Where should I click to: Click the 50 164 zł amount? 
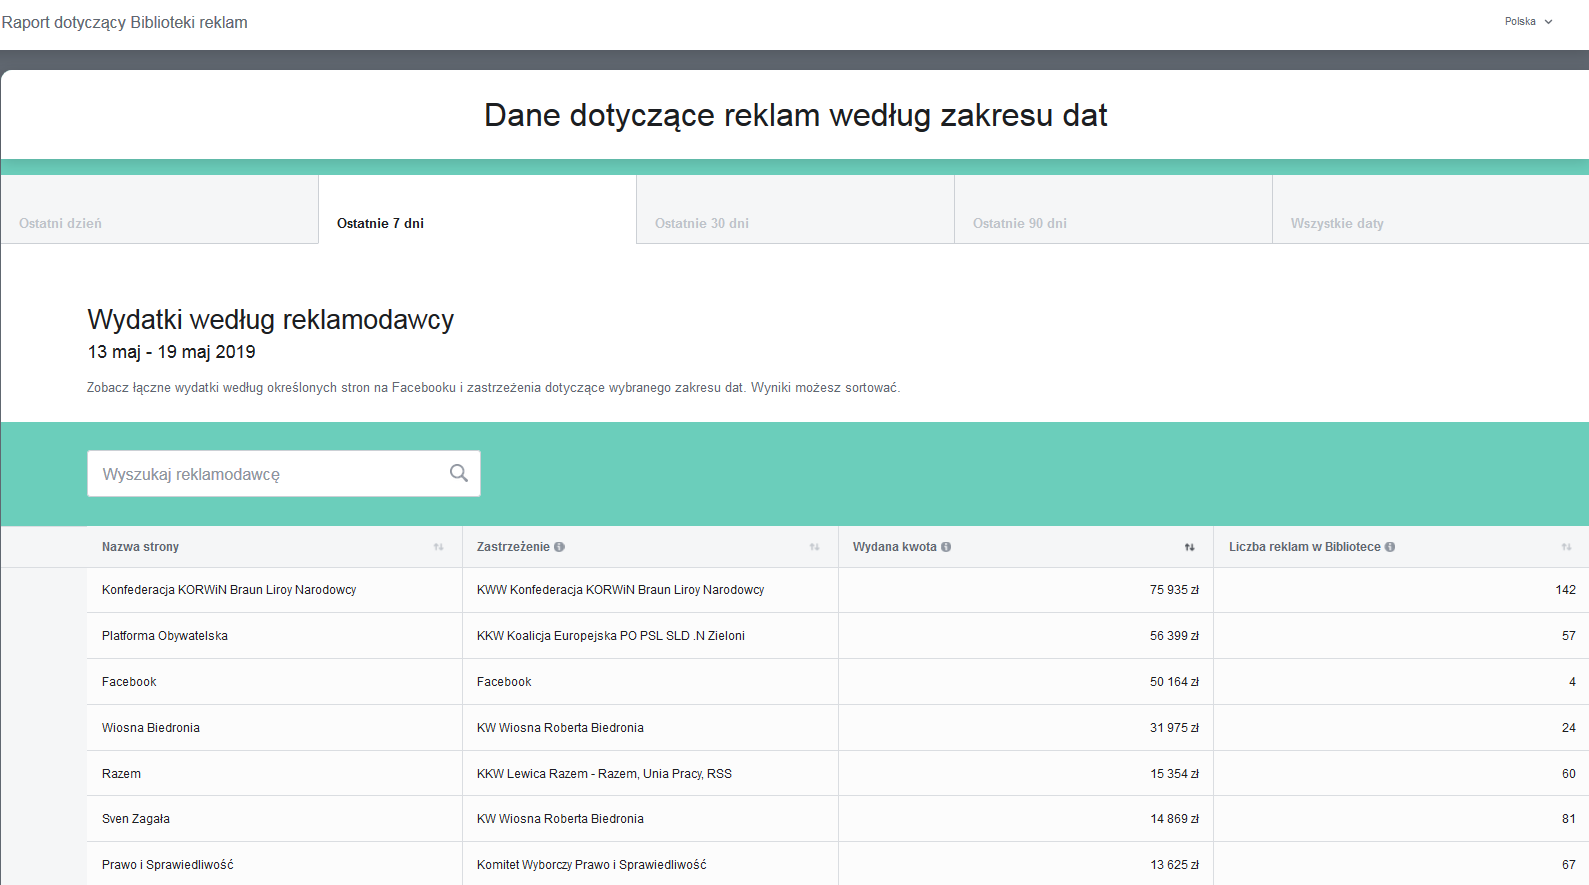(1174, 682)
